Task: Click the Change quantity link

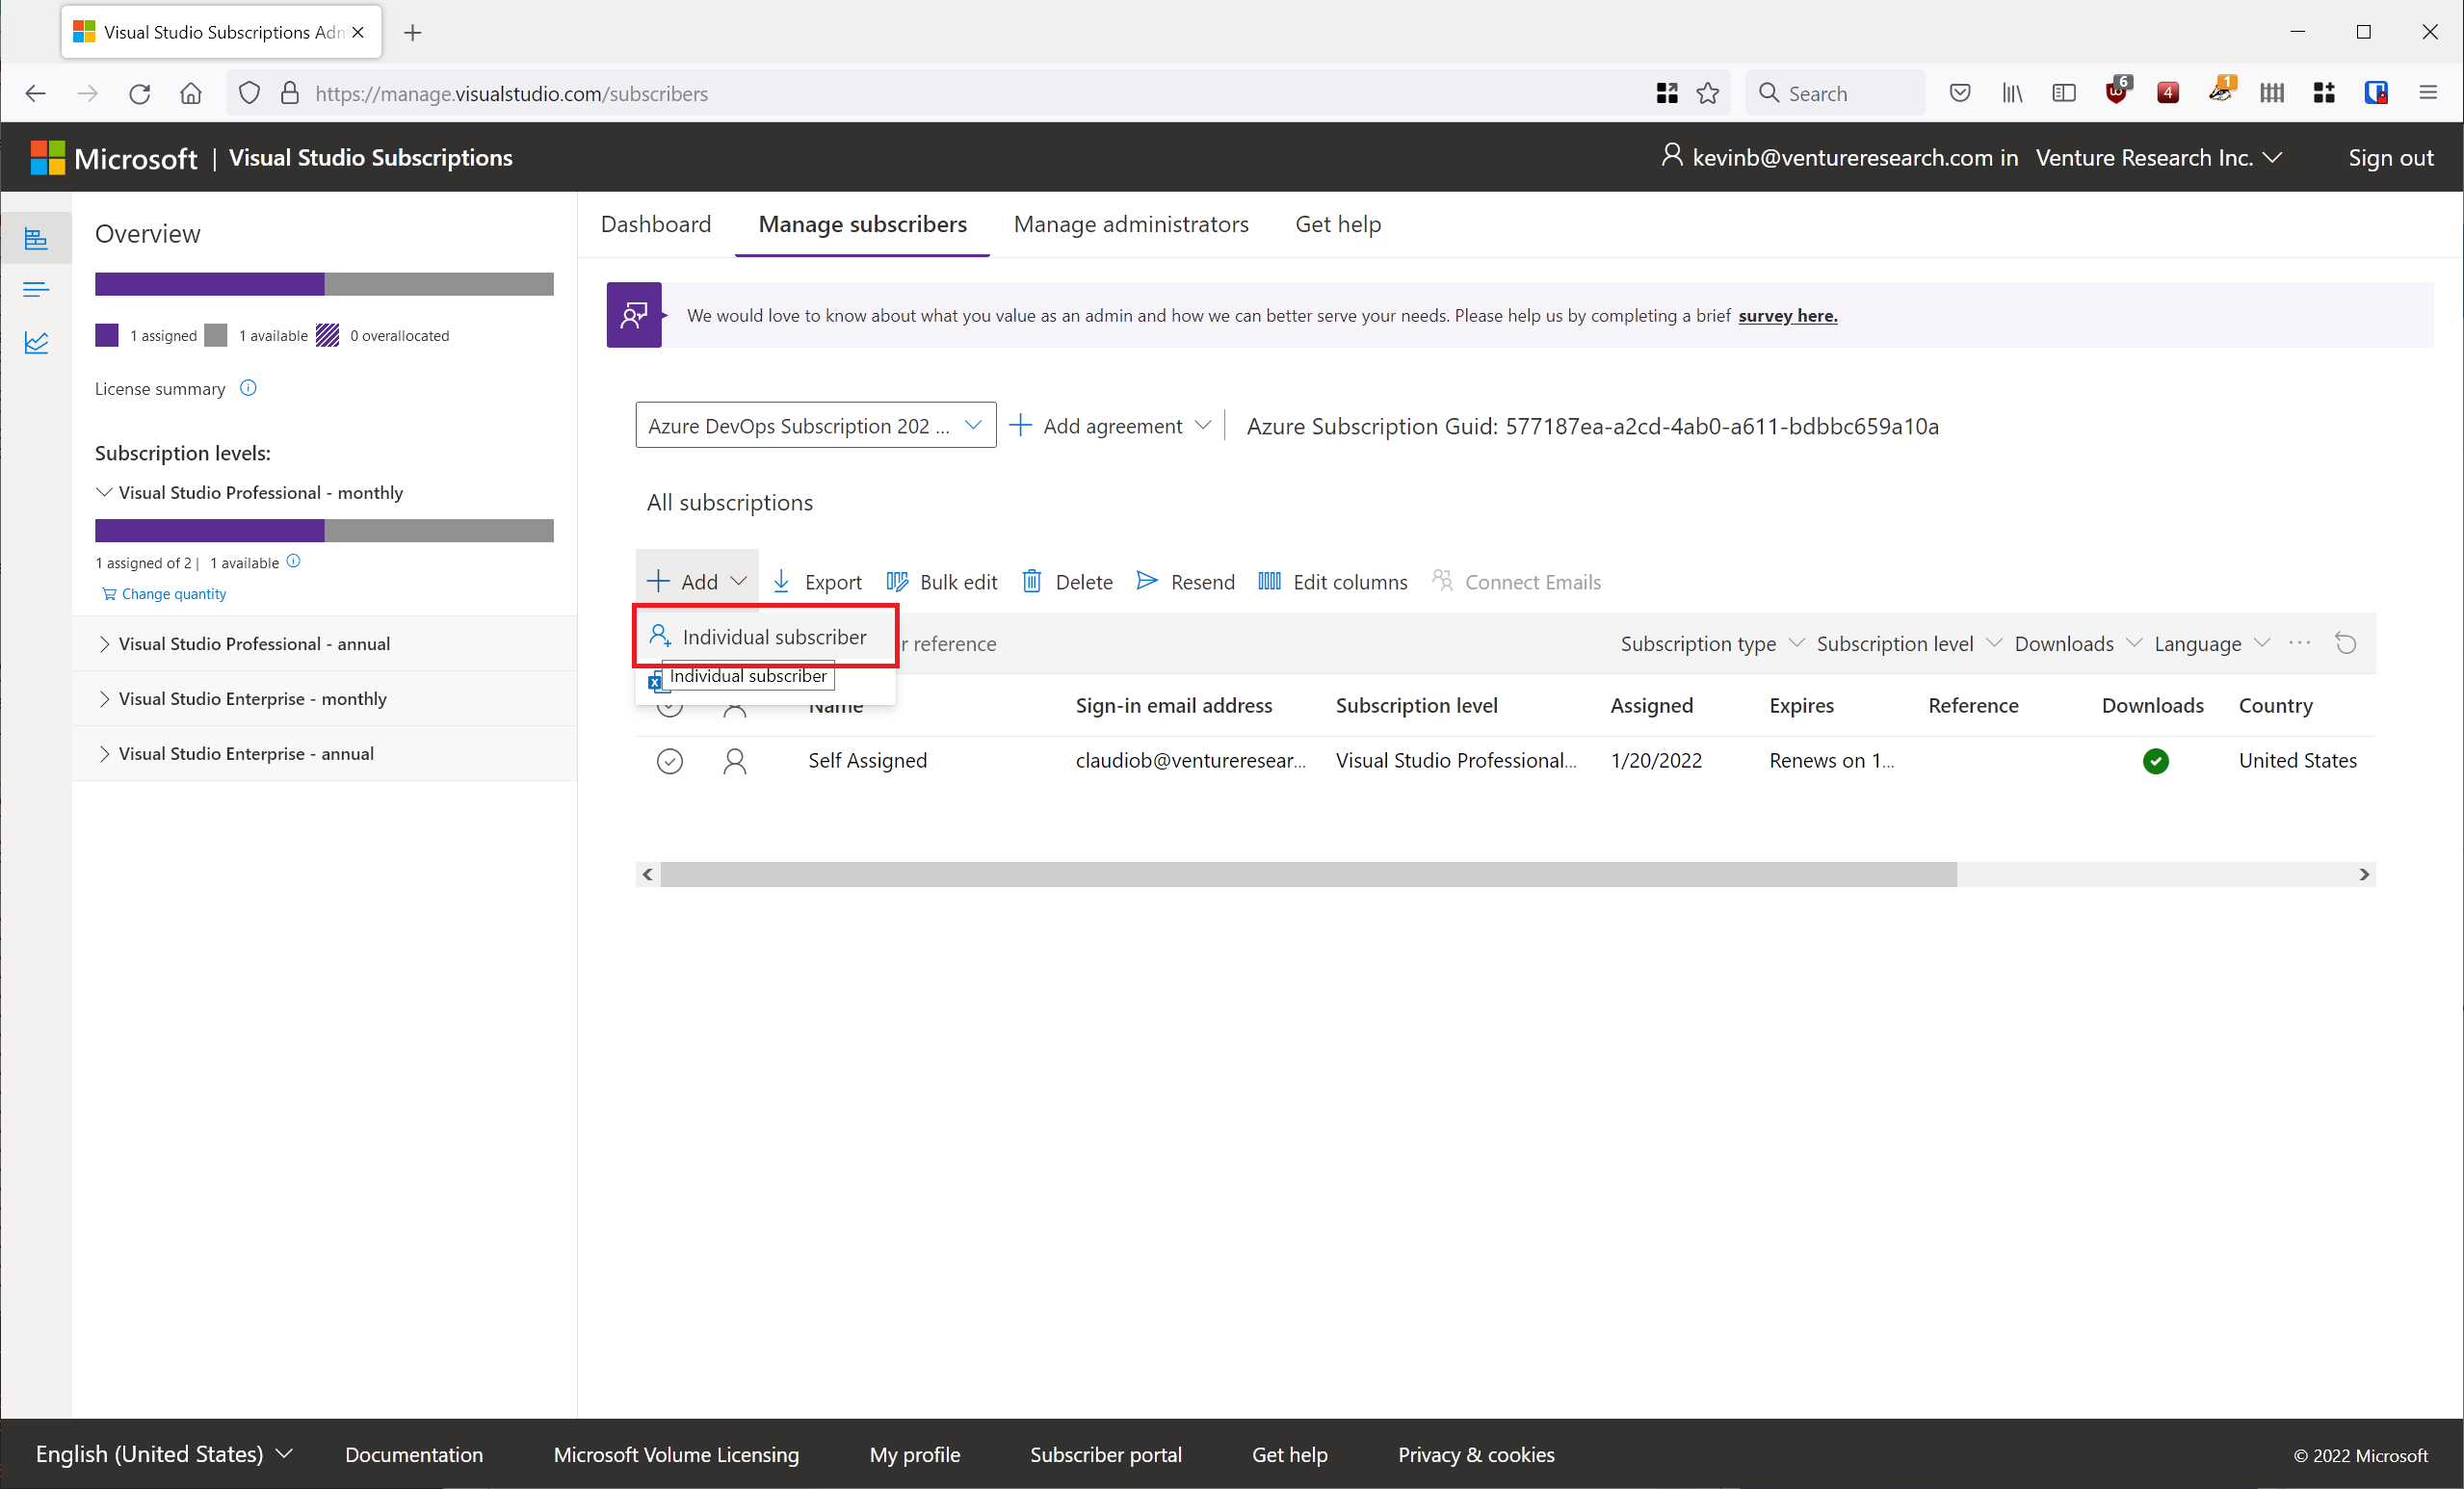Action: (173, 594)
